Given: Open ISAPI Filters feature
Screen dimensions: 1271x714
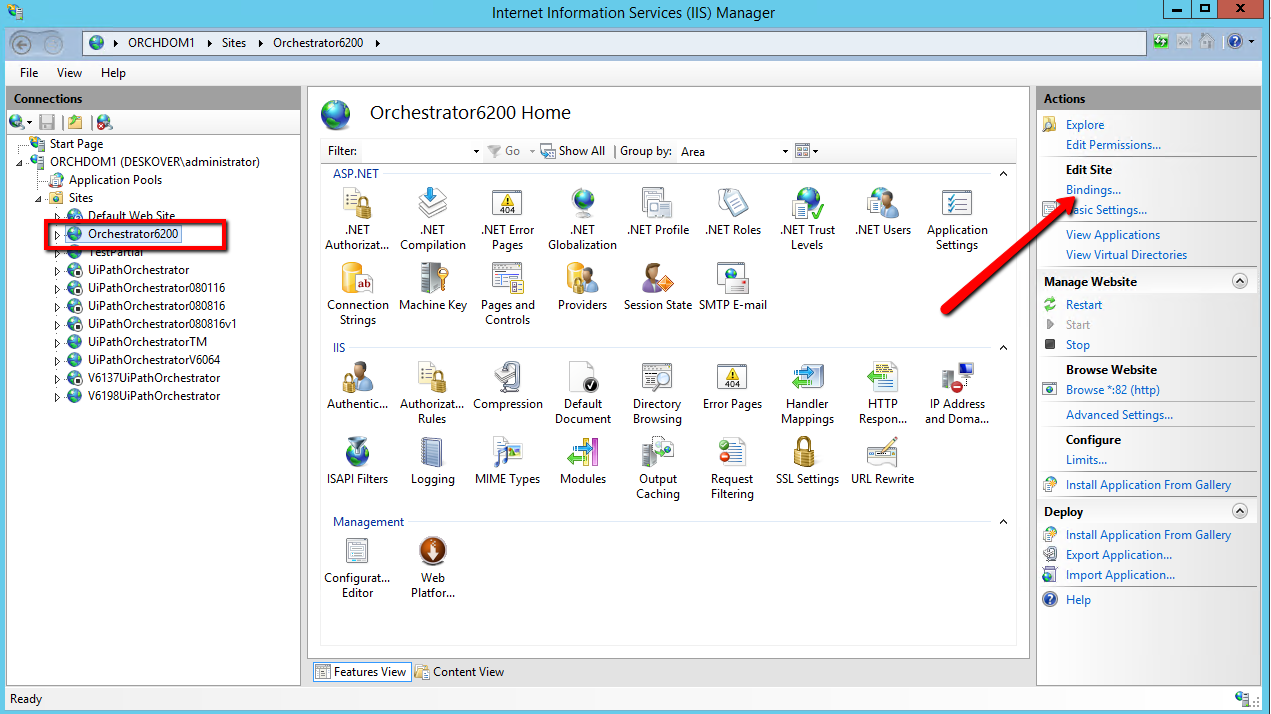Looking at the screenshot, I should pyautogui.click(x=358, y=461).
